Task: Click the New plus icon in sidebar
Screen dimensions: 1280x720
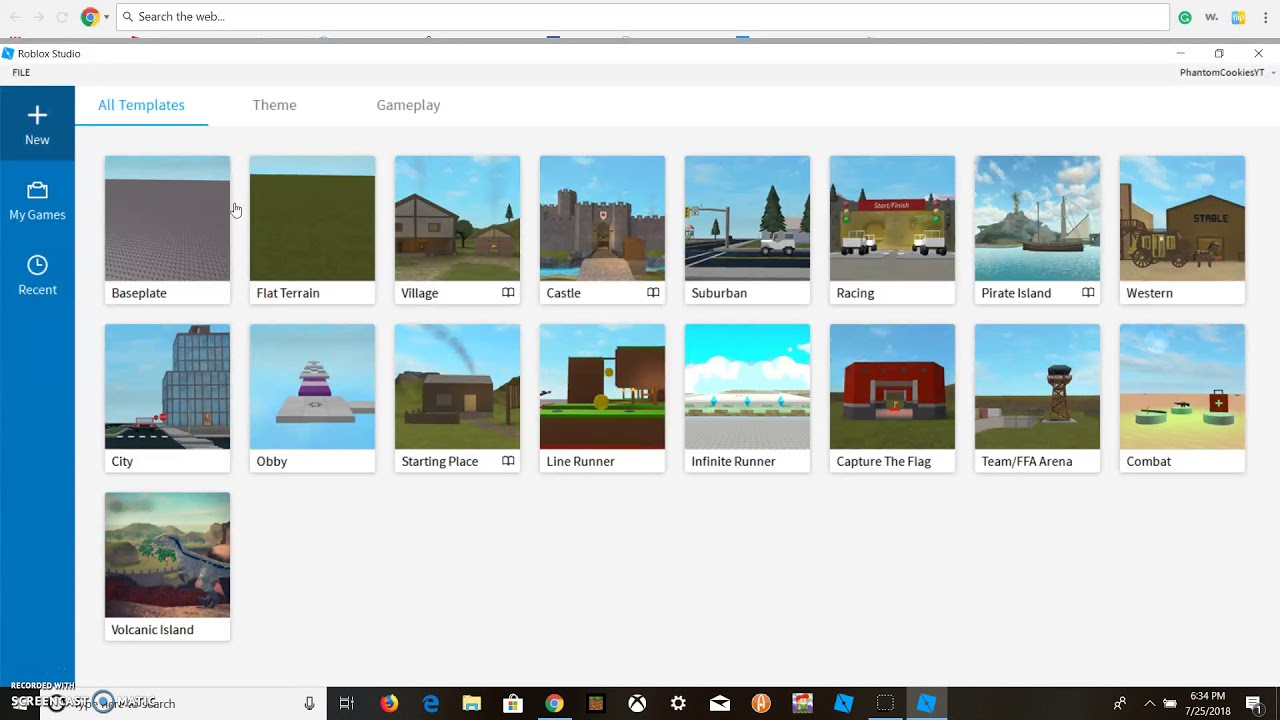Action: [x=37, y=115]
